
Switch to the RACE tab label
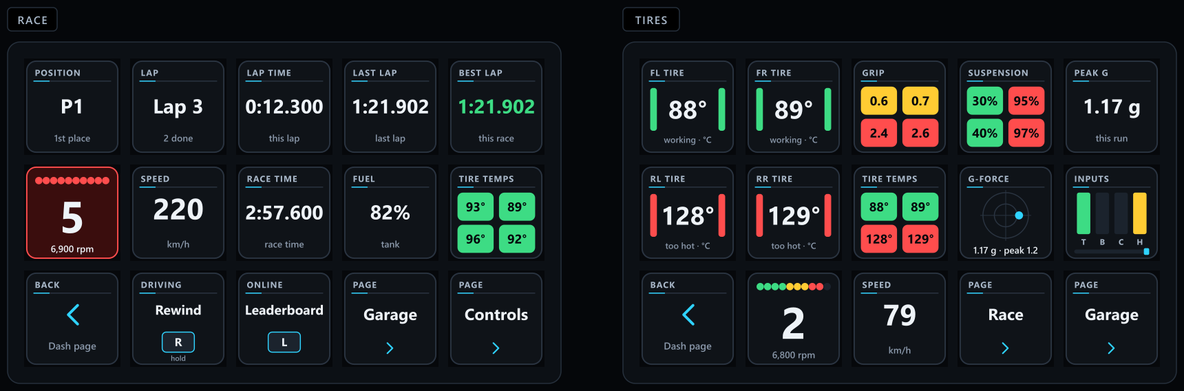tap(32, 20)
